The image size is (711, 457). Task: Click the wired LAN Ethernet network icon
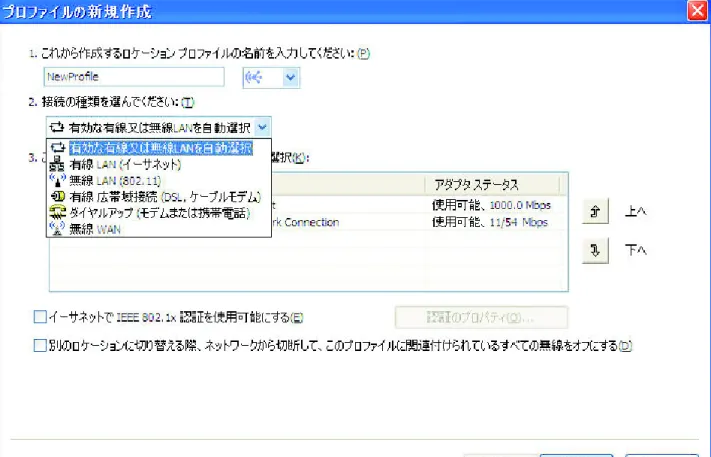click(57, 165)
